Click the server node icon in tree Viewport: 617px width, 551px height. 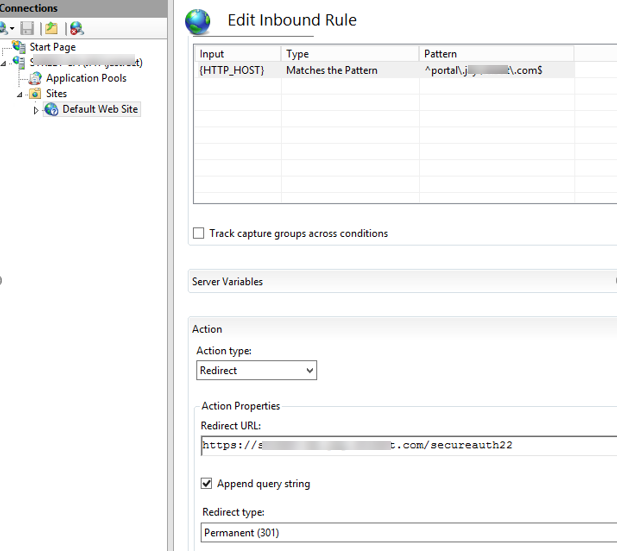coord(19,62)
